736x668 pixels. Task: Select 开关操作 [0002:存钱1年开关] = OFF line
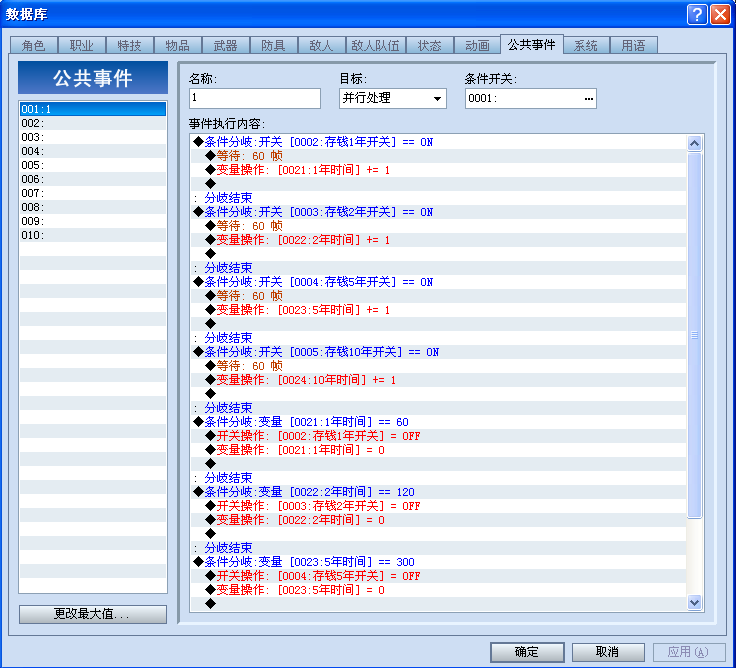pyautogui.click(x=439, y=436)
